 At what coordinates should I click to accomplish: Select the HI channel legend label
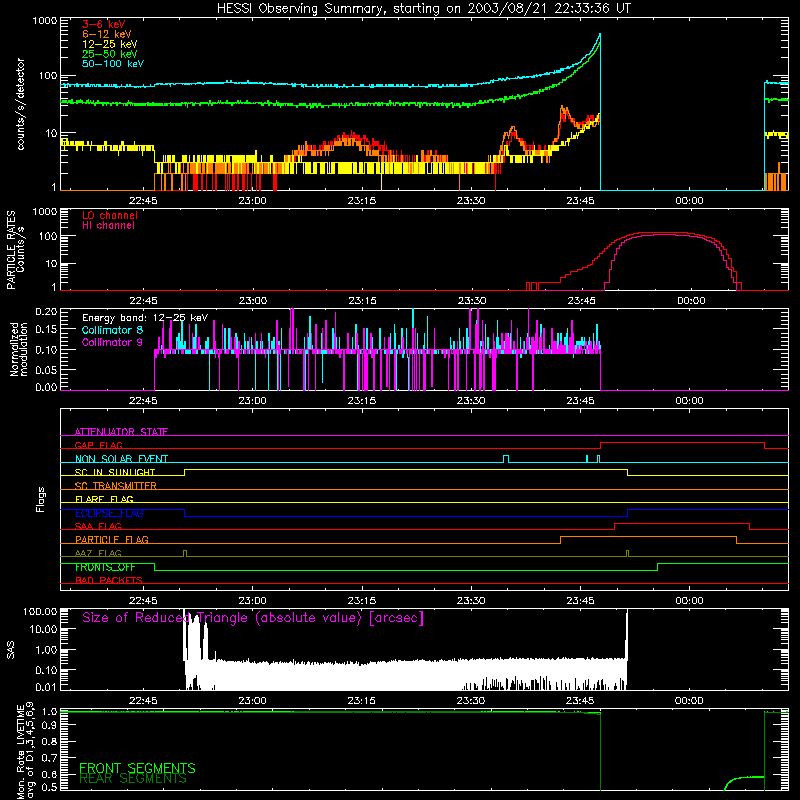[x=108, y=226]
